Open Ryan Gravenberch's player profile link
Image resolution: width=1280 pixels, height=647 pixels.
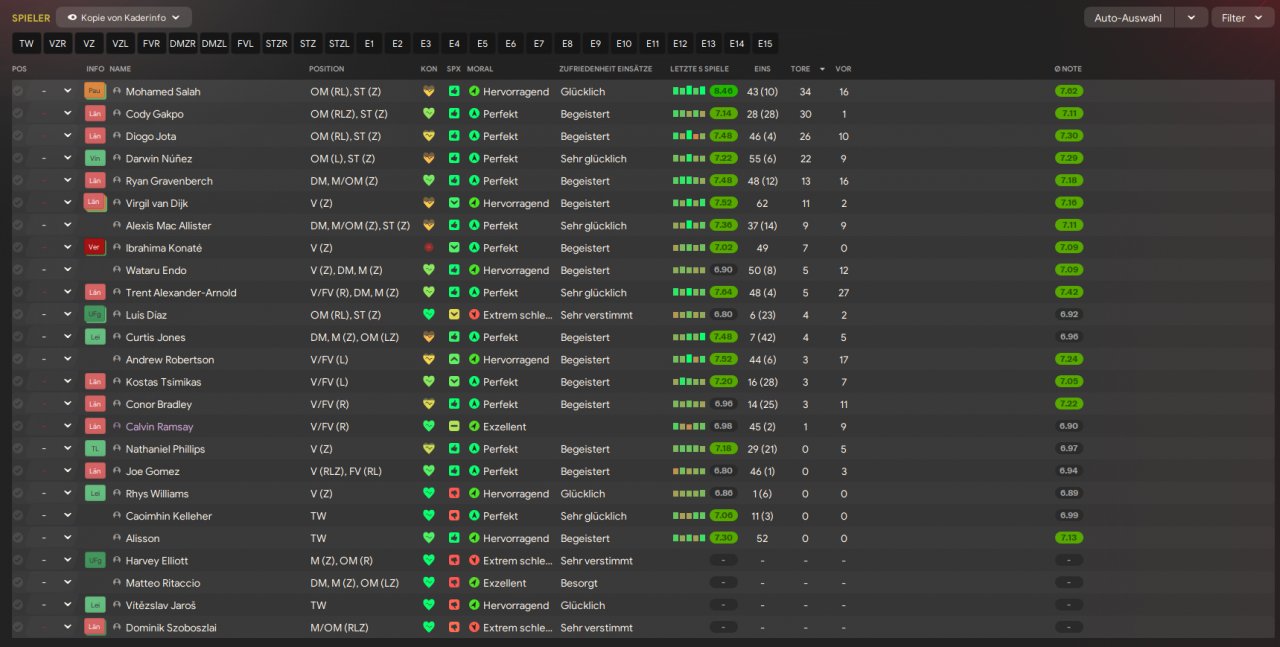click(168, 181)
